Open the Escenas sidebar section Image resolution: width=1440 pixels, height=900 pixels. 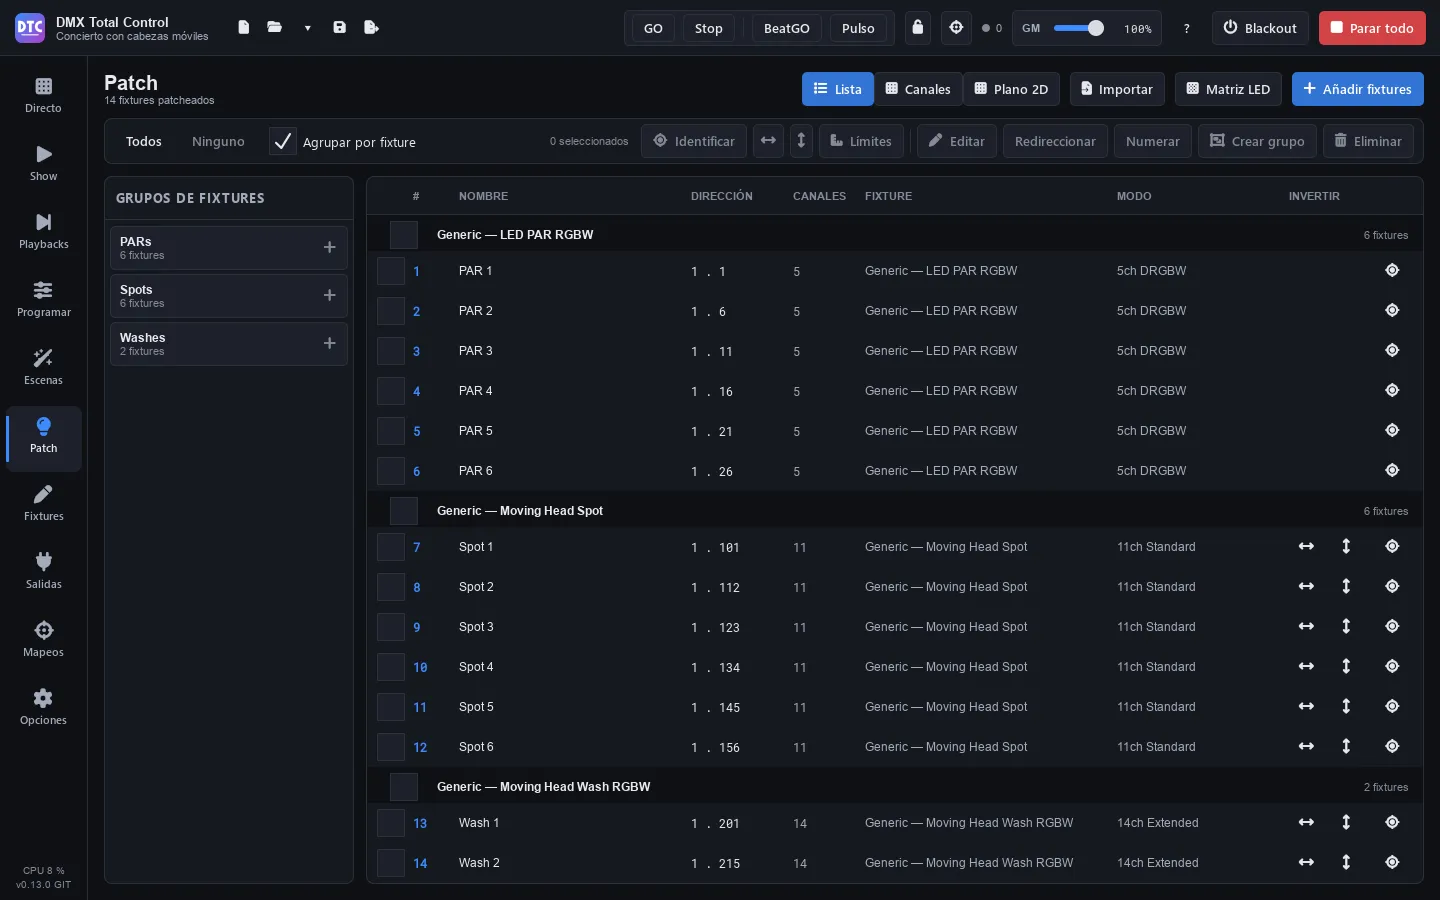pyautogui.click(x=43, y=368)
